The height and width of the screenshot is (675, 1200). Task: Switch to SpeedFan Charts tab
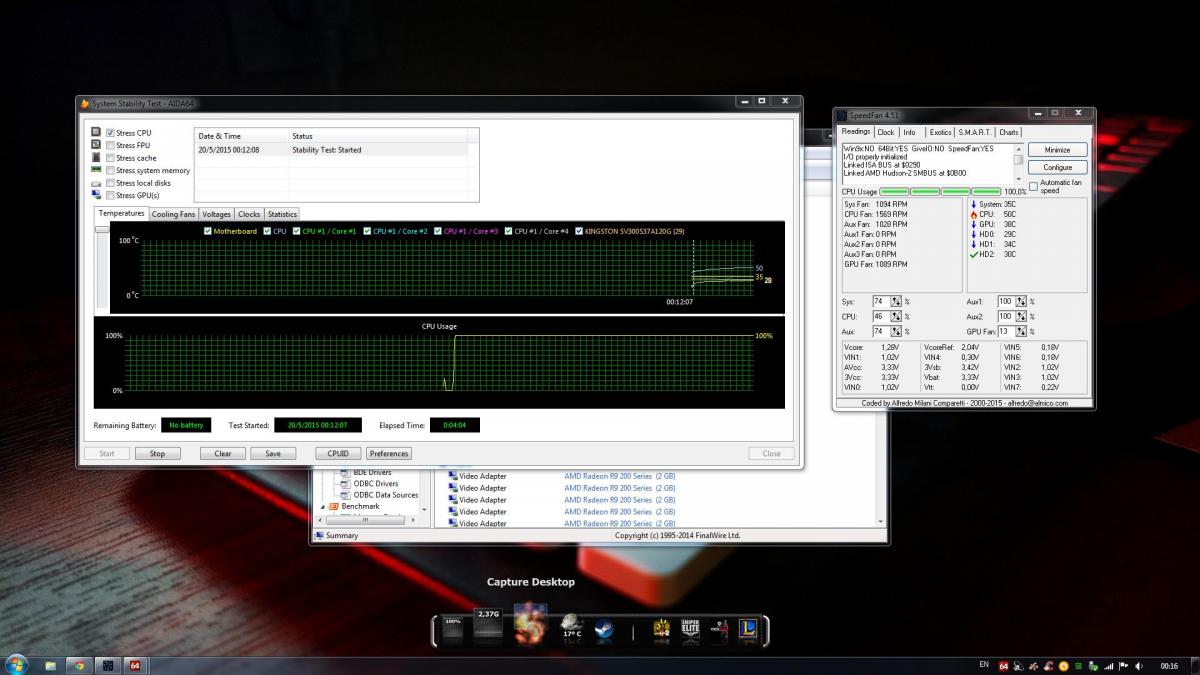click(1008, 132)
